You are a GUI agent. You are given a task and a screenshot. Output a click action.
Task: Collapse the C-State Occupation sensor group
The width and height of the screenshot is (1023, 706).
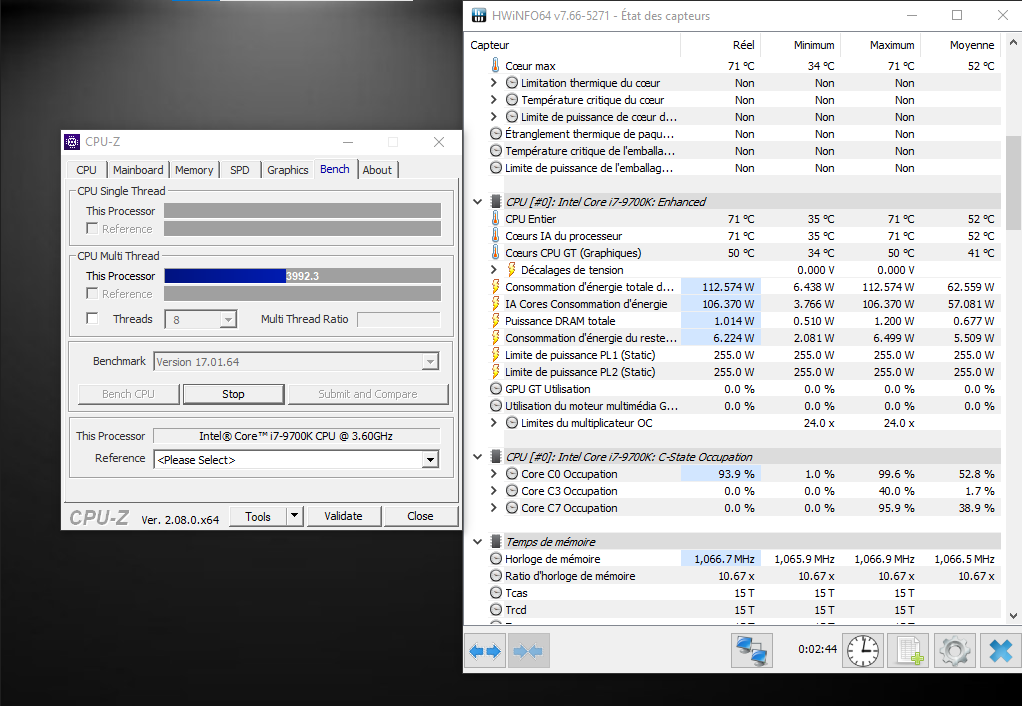(478, 457)
